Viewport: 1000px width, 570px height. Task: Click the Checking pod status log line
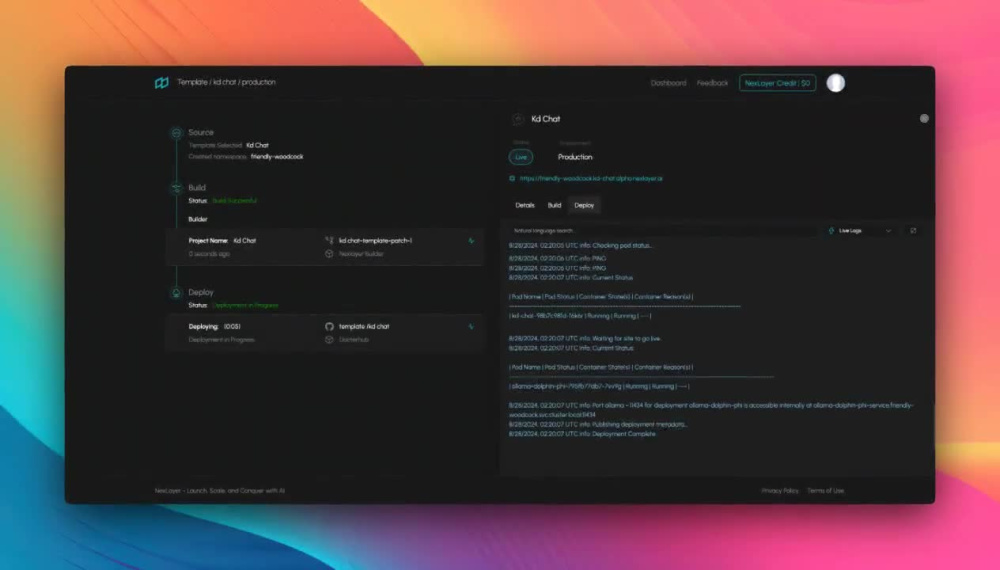(581, 245)
